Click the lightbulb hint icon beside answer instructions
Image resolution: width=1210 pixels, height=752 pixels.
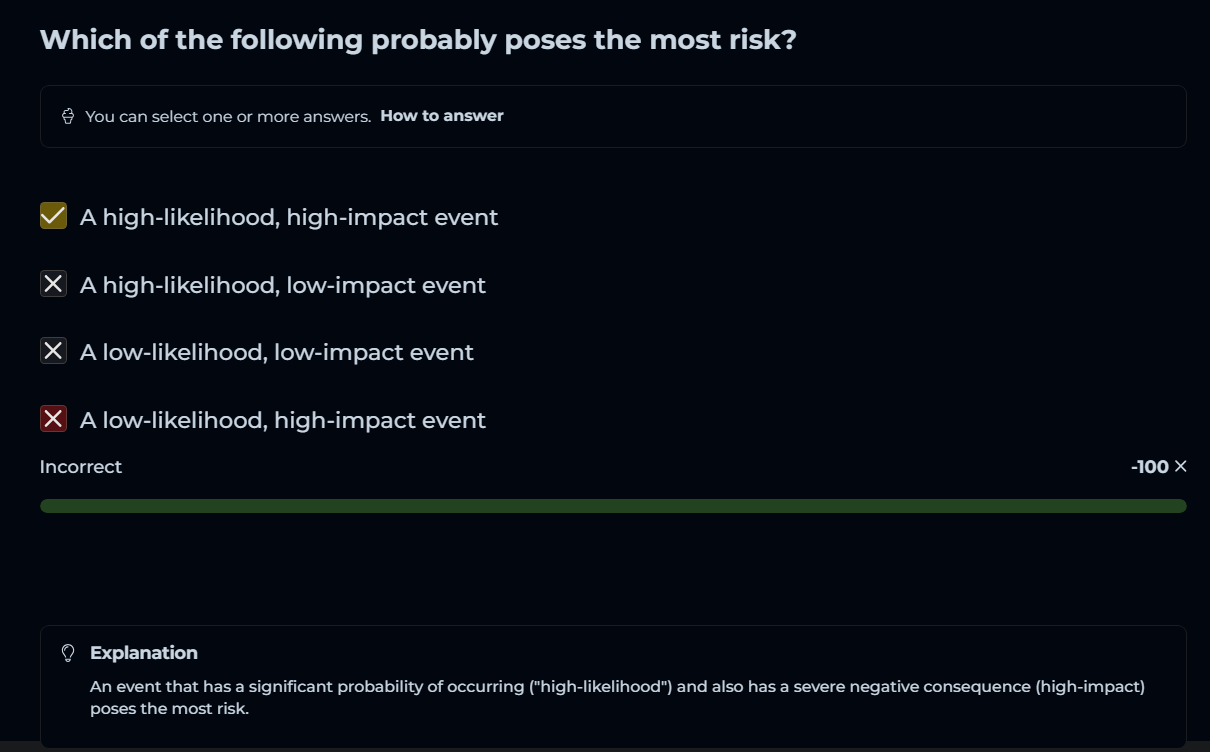coord(68,117)
